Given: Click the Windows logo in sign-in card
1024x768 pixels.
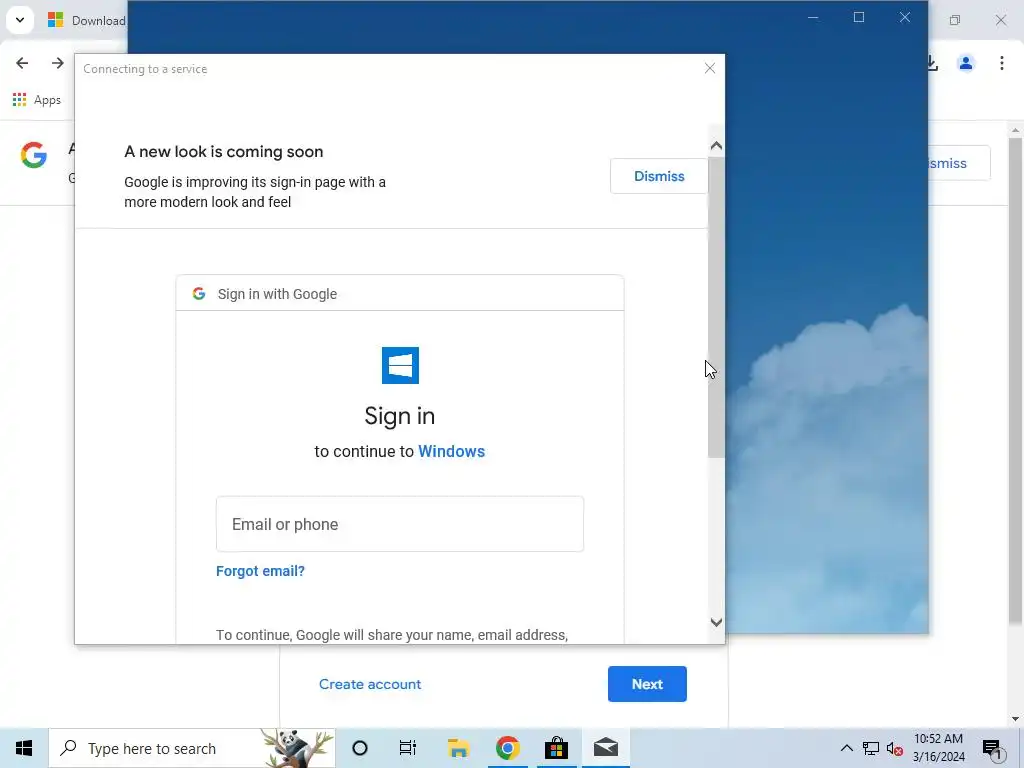Looking at the screenshot, I should click(x=400, y=366).
